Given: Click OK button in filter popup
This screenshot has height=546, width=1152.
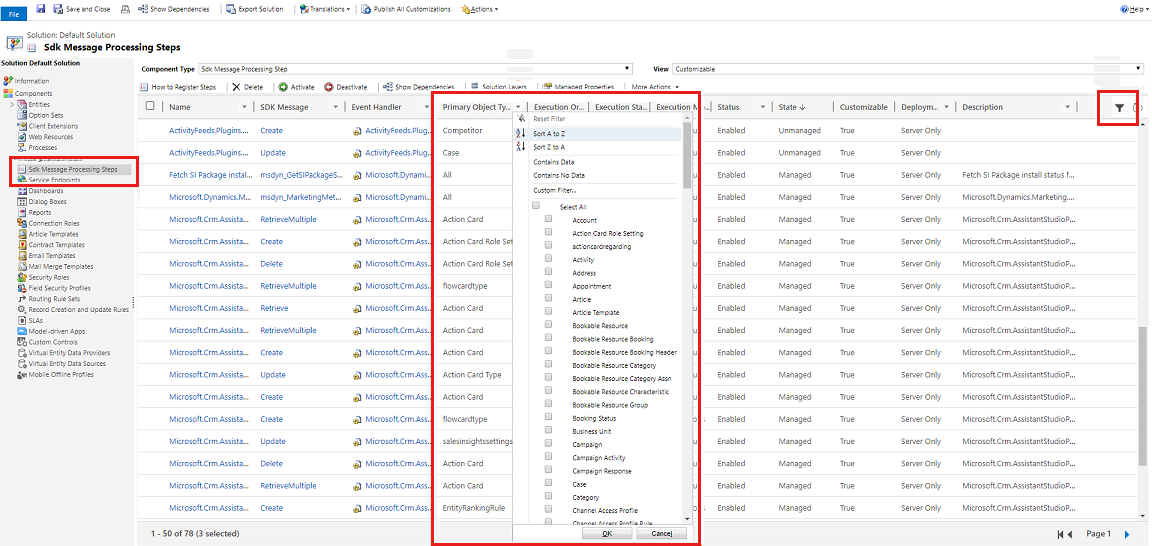Looking at the screenshot, I should tap(607, 533).
